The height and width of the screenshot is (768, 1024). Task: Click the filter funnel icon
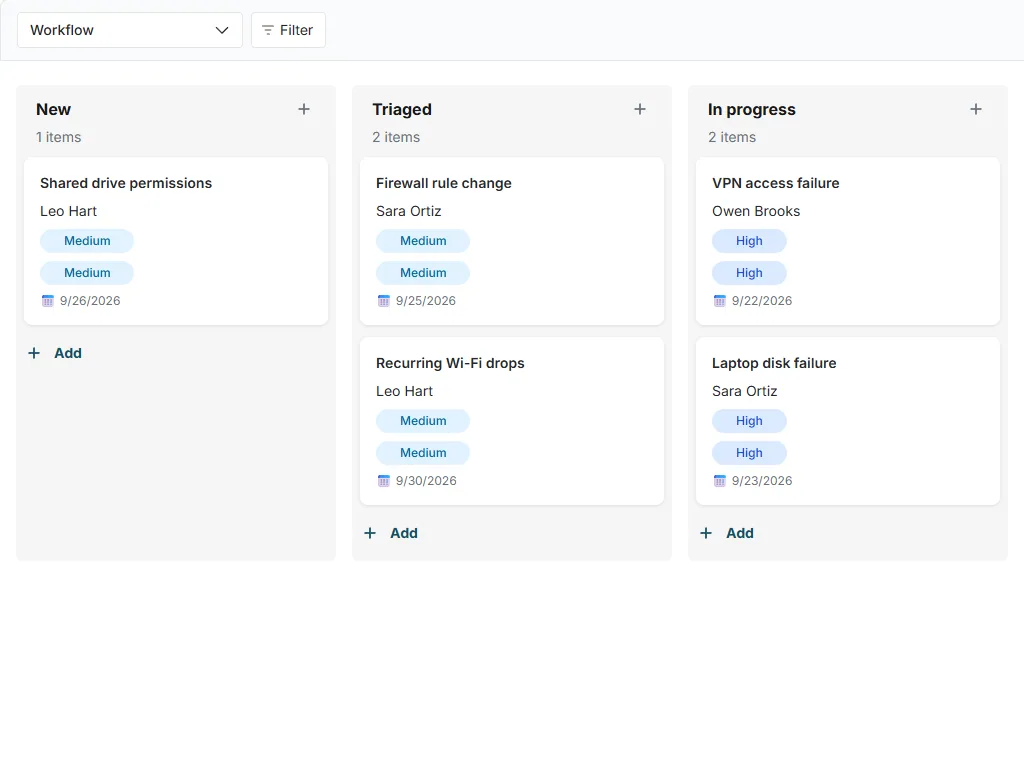pos(267,30)
